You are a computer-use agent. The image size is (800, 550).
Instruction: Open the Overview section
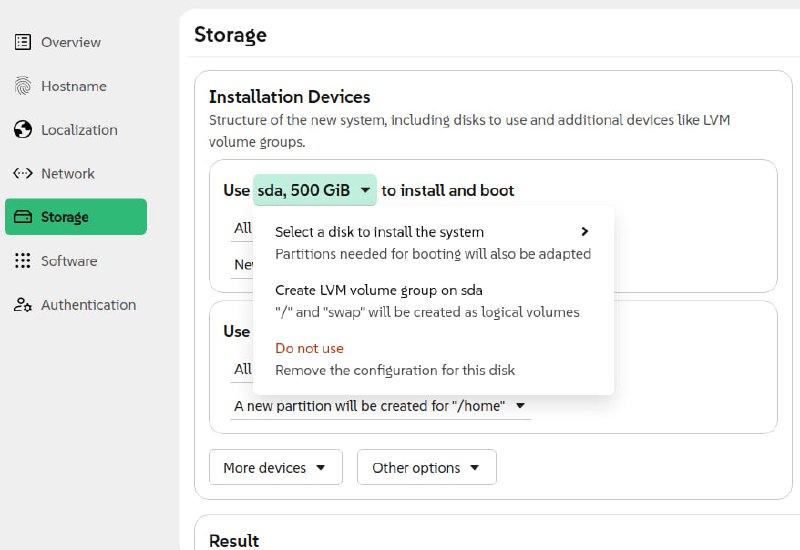pyautogui.click(x=70, y=42)
